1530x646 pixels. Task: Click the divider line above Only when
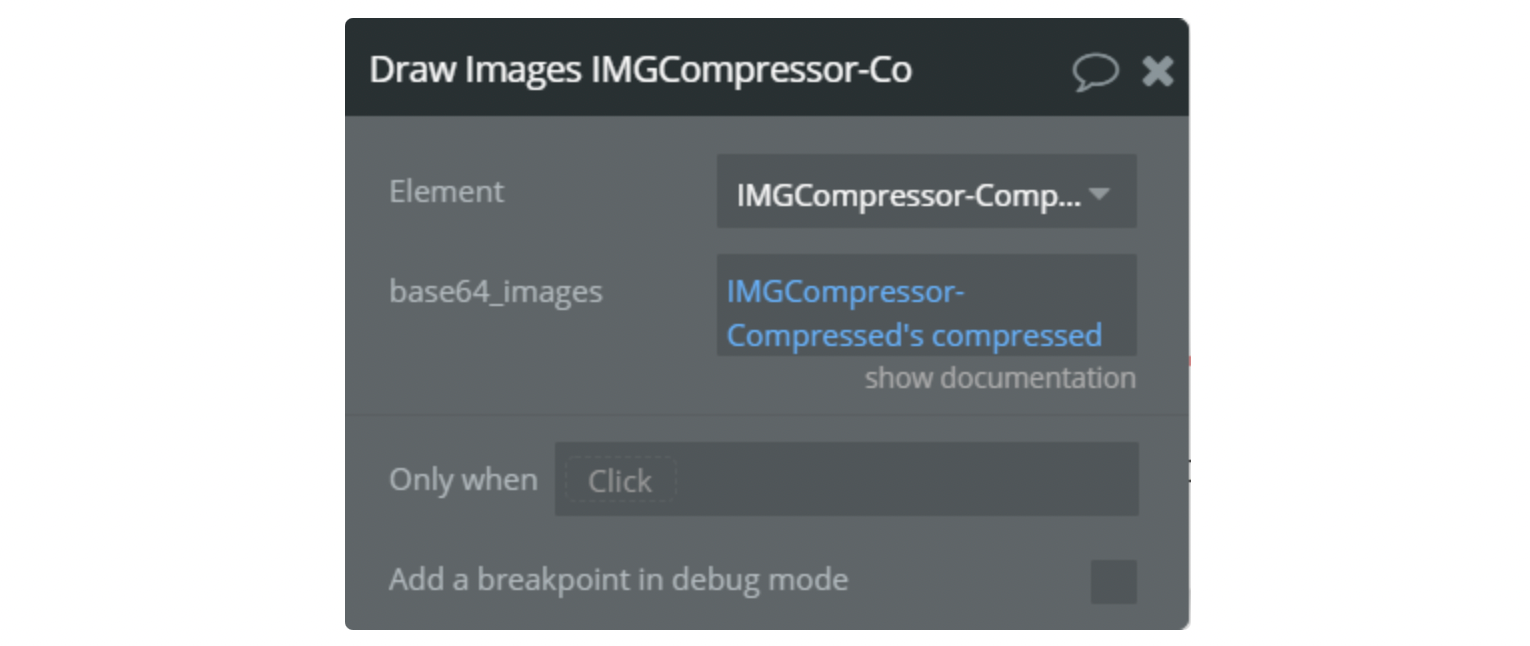pos(767,414)
